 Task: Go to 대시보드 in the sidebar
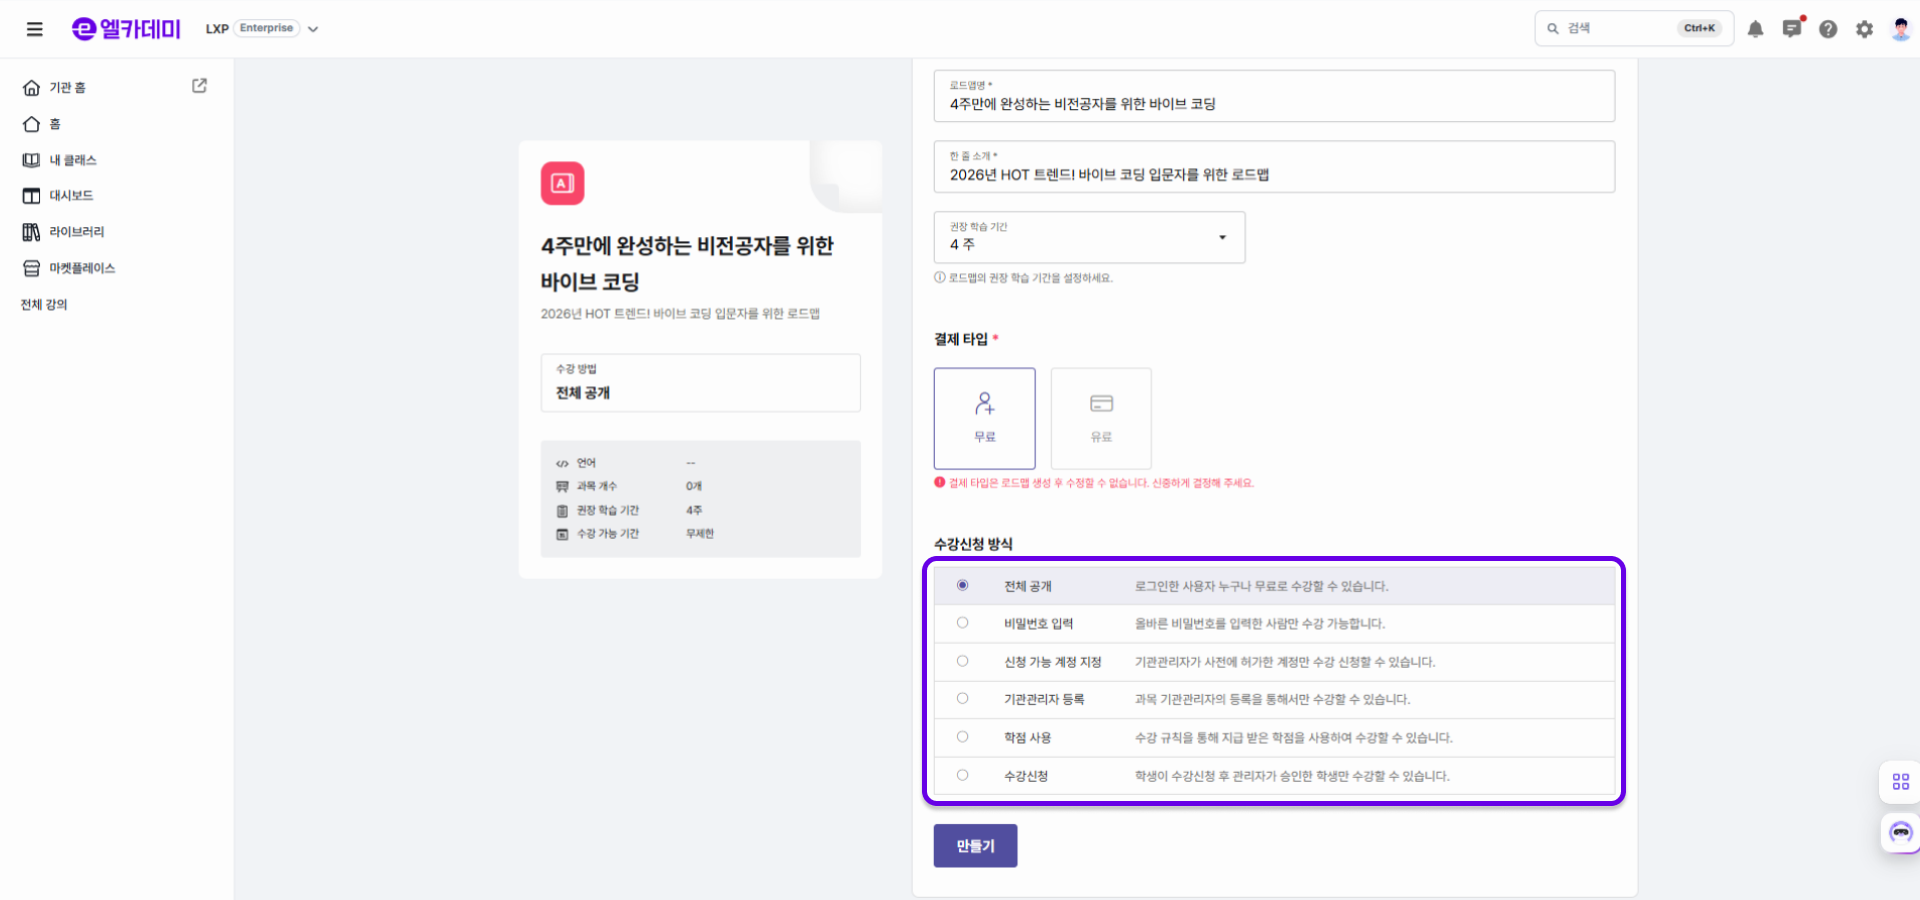coord(71,196)
